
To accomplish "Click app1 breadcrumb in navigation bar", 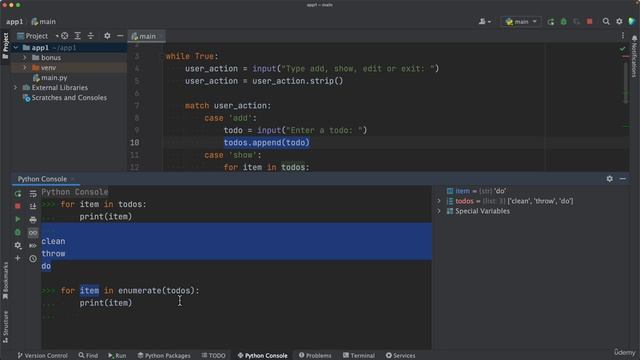I will (15, 22).
